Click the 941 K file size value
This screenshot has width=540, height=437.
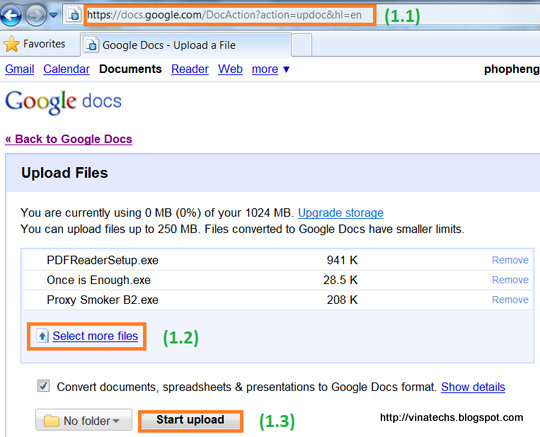(x=342, y=260)
